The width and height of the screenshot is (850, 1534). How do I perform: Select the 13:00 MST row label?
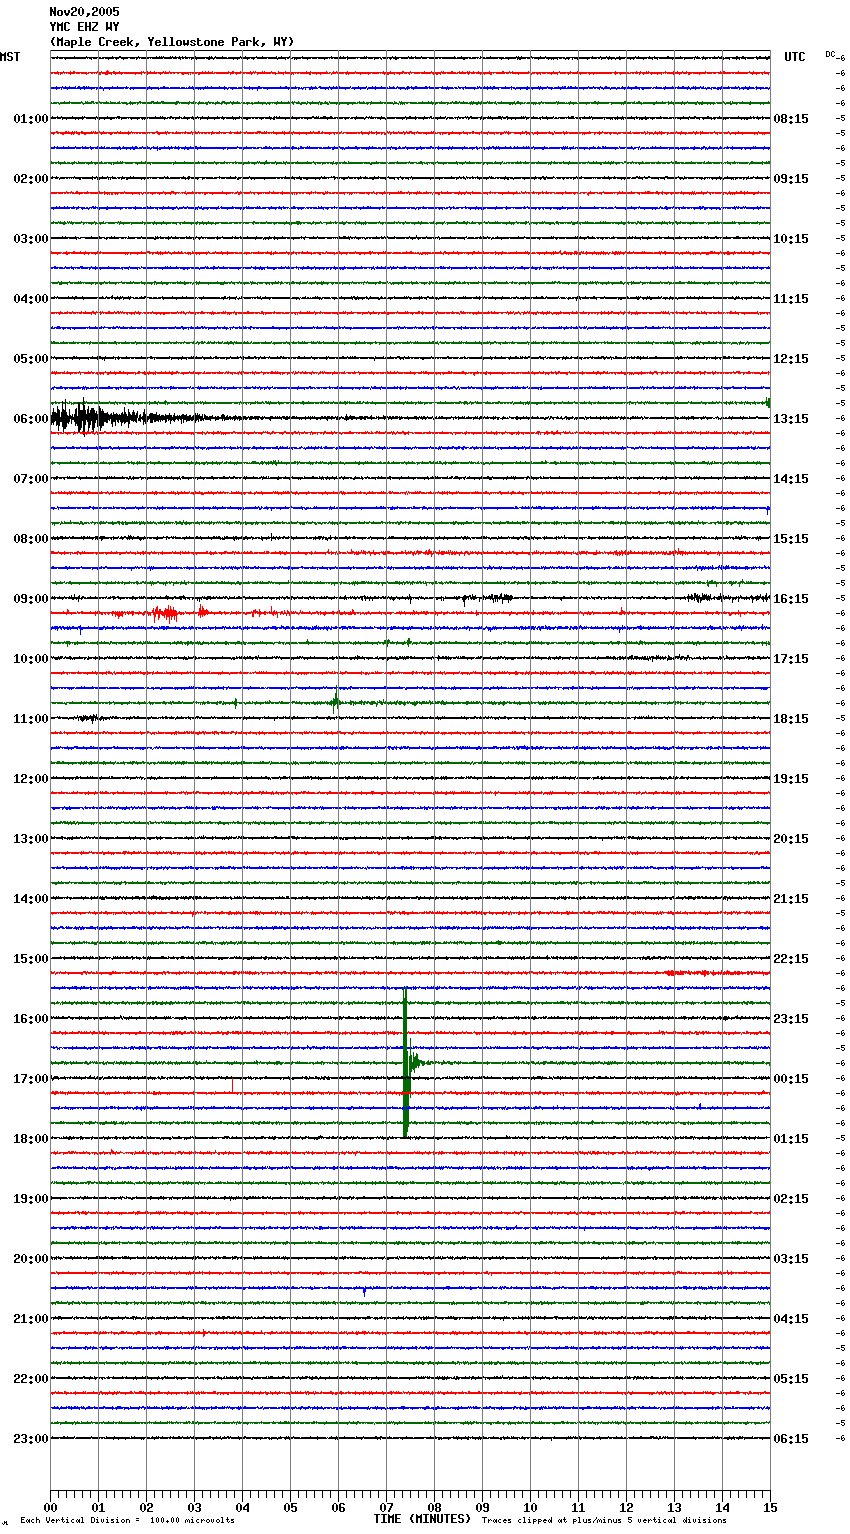tap(31, 839)
